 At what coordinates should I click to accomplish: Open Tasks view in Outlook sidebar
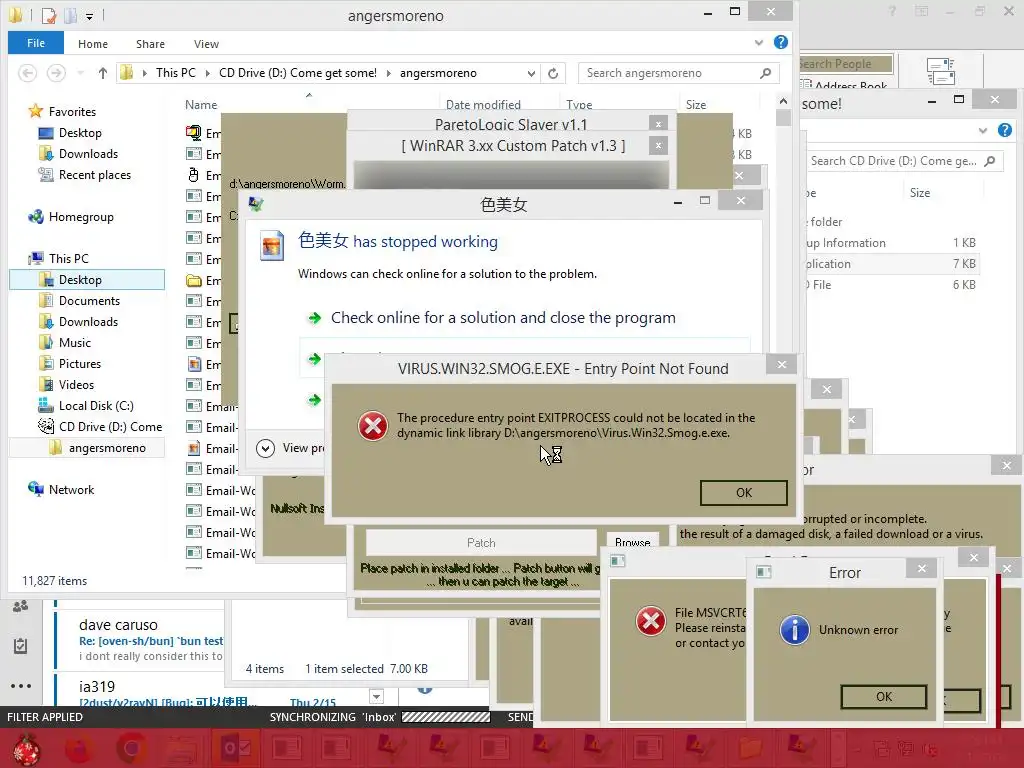click(x=20, y=646)
